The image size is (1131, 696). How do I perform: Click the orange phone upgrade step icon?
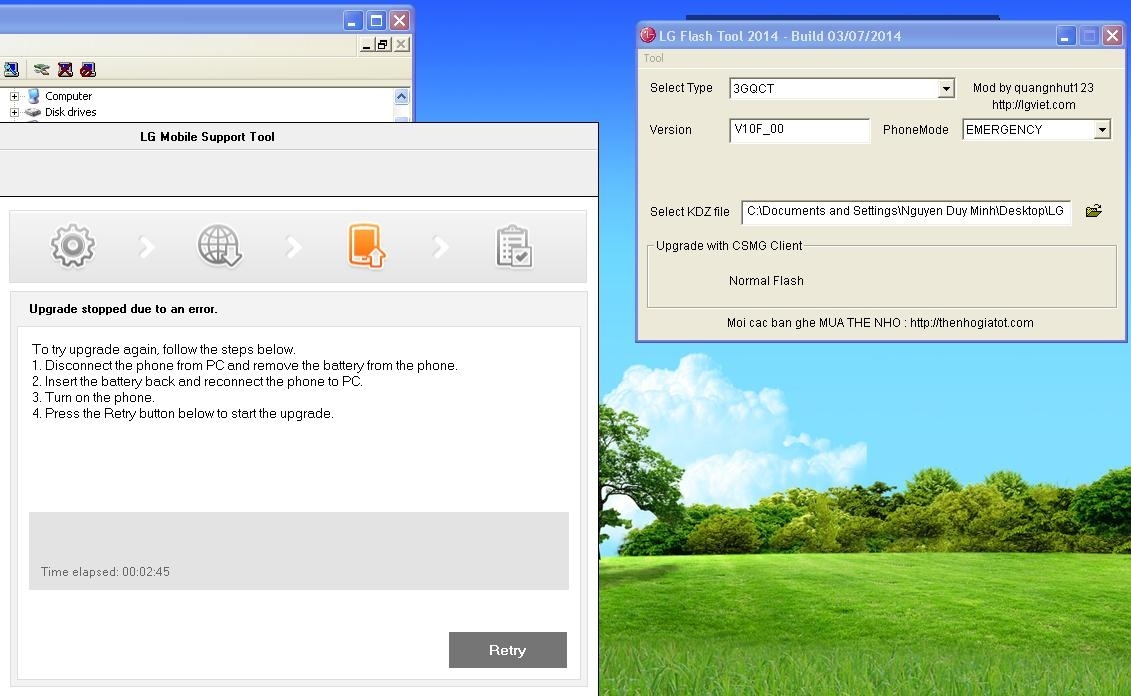tap(366, 246)
